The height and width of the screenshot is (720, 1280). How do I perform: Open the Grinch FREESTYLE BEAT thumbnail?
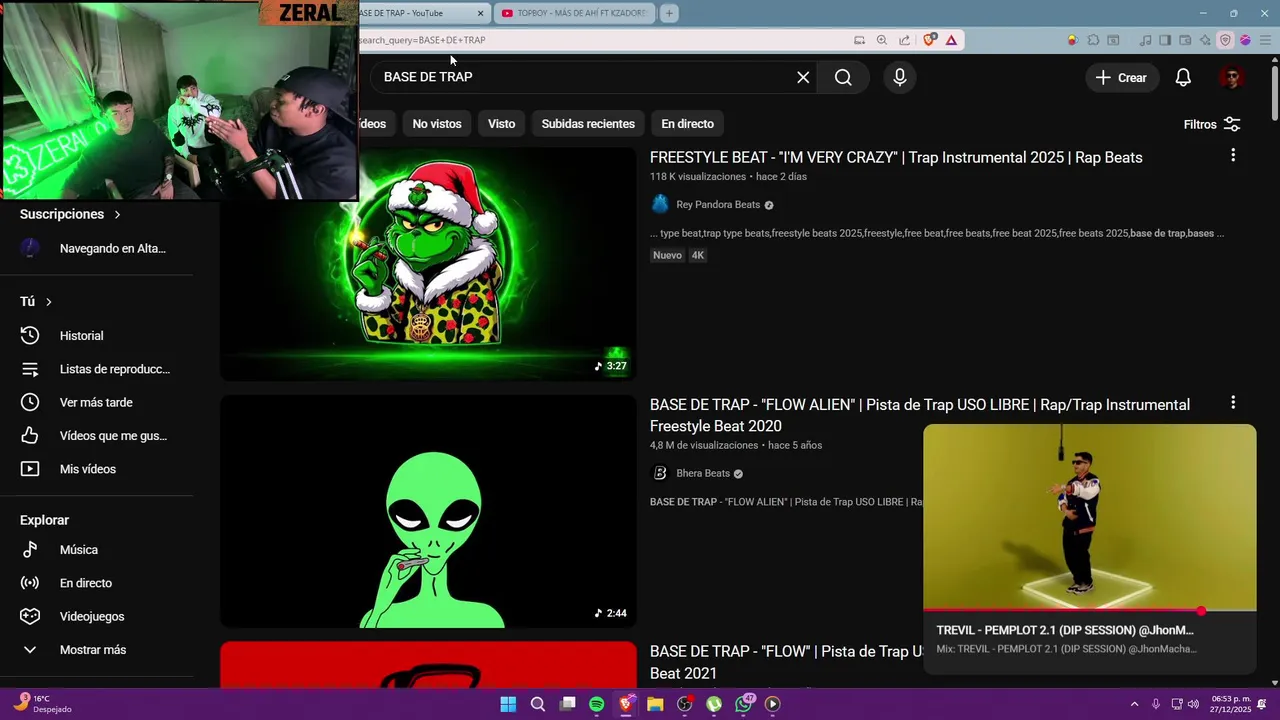(428, 264)
